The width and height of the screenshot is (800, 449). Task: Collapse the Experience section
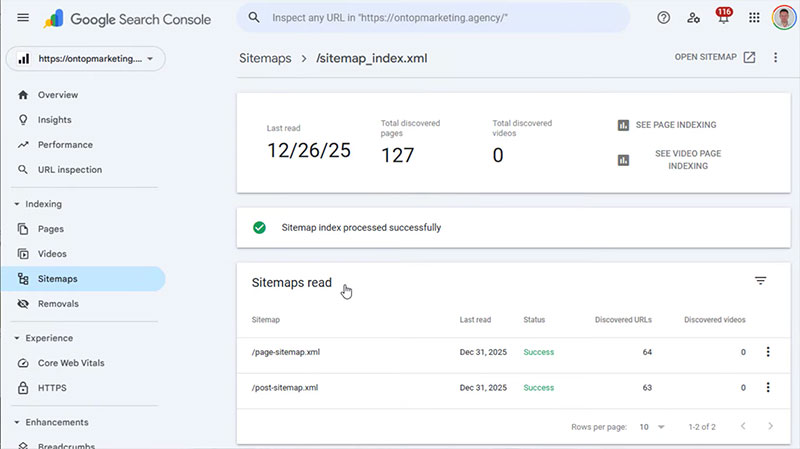(x=16, y=338)
